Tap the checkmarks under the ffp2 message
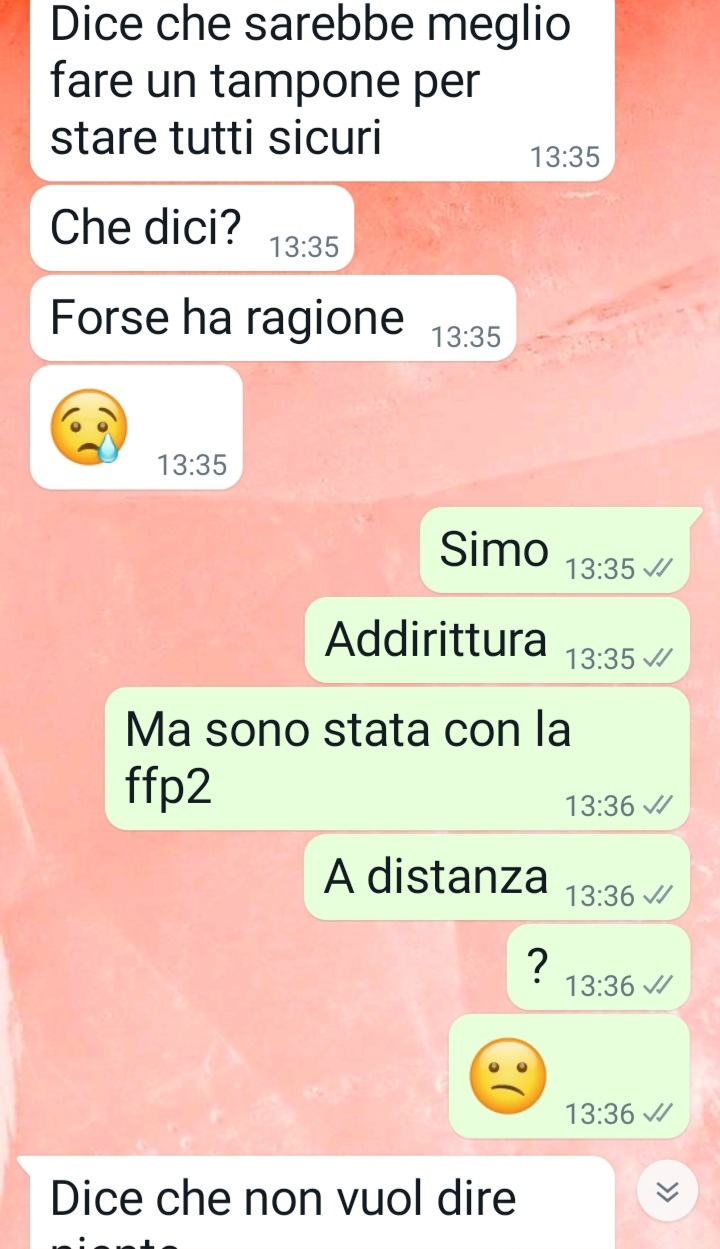This screenshot has width=720, height=1249. tap(657, 806)
